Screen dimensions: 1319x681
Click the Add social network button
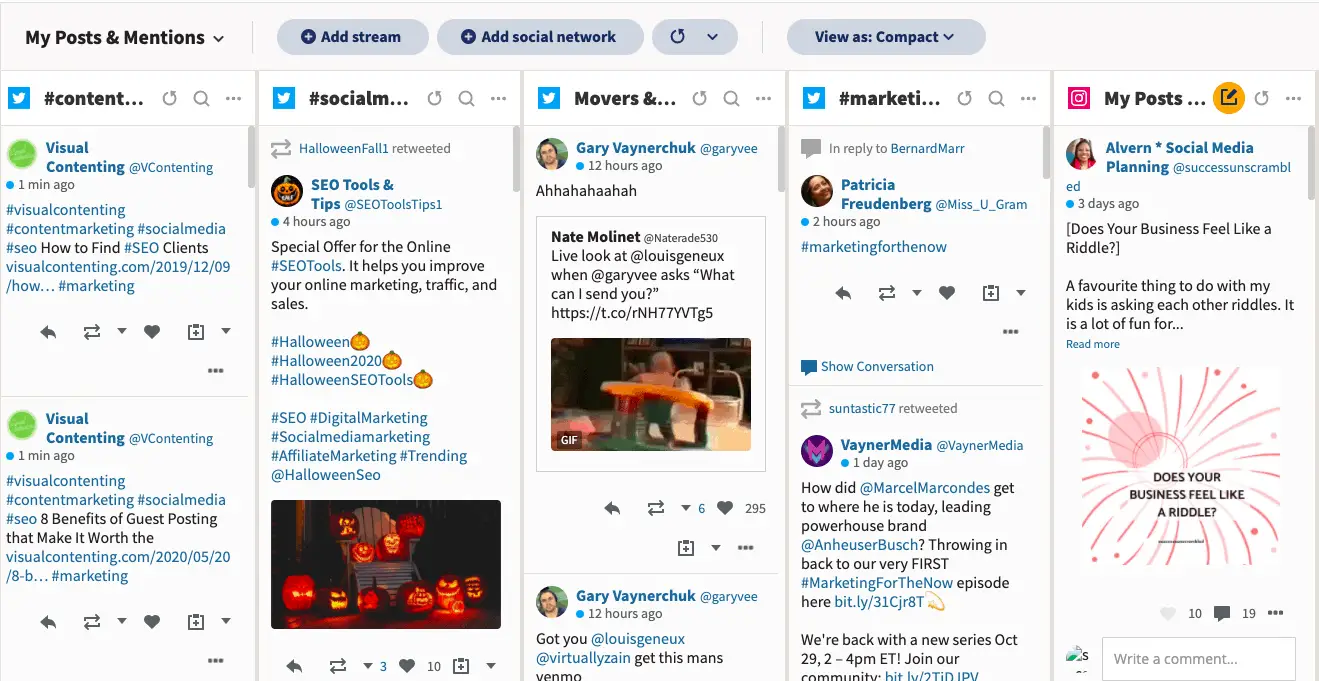[x=540, y=37]
